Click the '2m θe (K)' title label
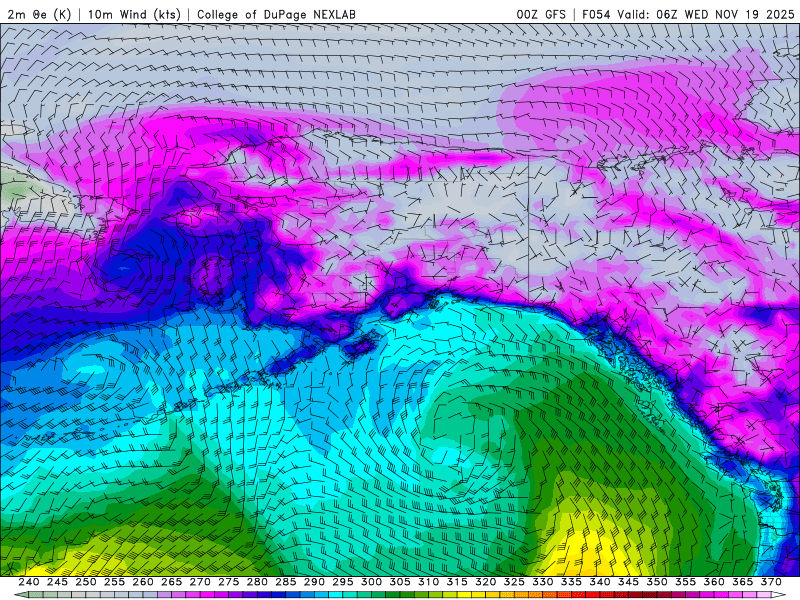800x600 pixels. pyautogui.click(x=39, y=14)
